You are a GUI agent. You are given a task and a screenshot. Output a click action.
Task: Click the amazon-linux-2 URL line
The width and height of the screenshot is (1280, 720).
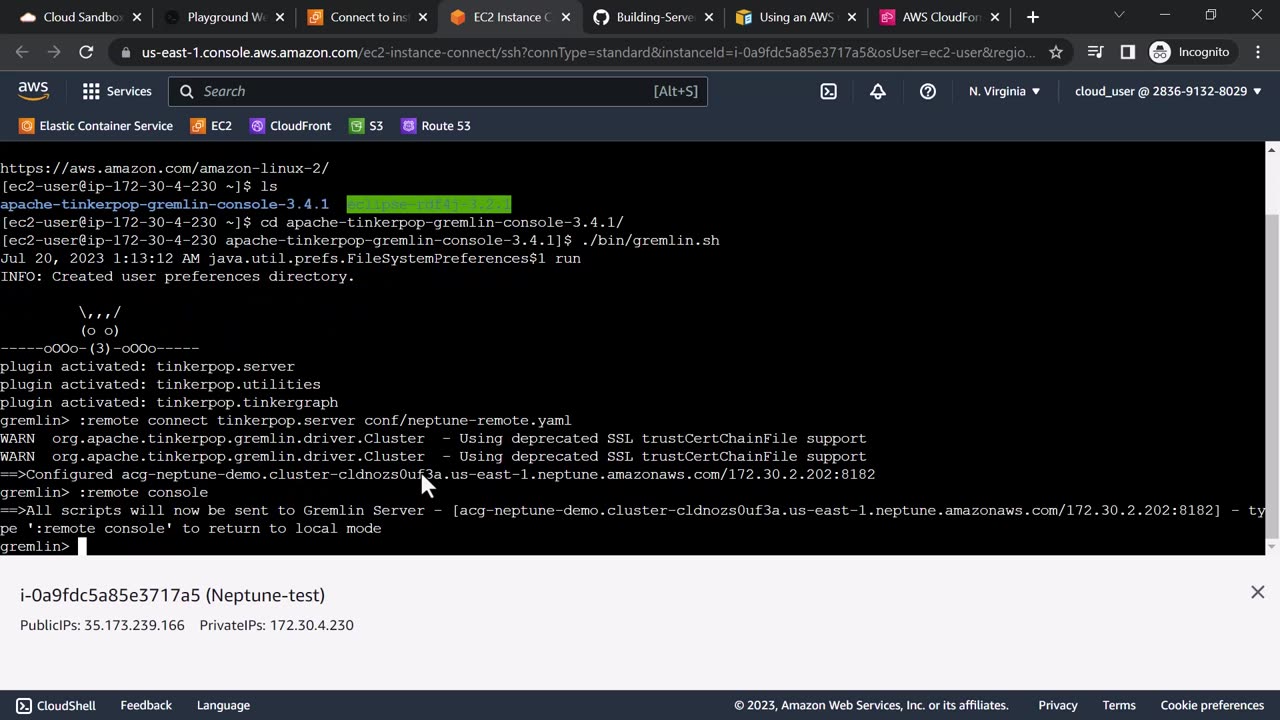pos(164,168)
